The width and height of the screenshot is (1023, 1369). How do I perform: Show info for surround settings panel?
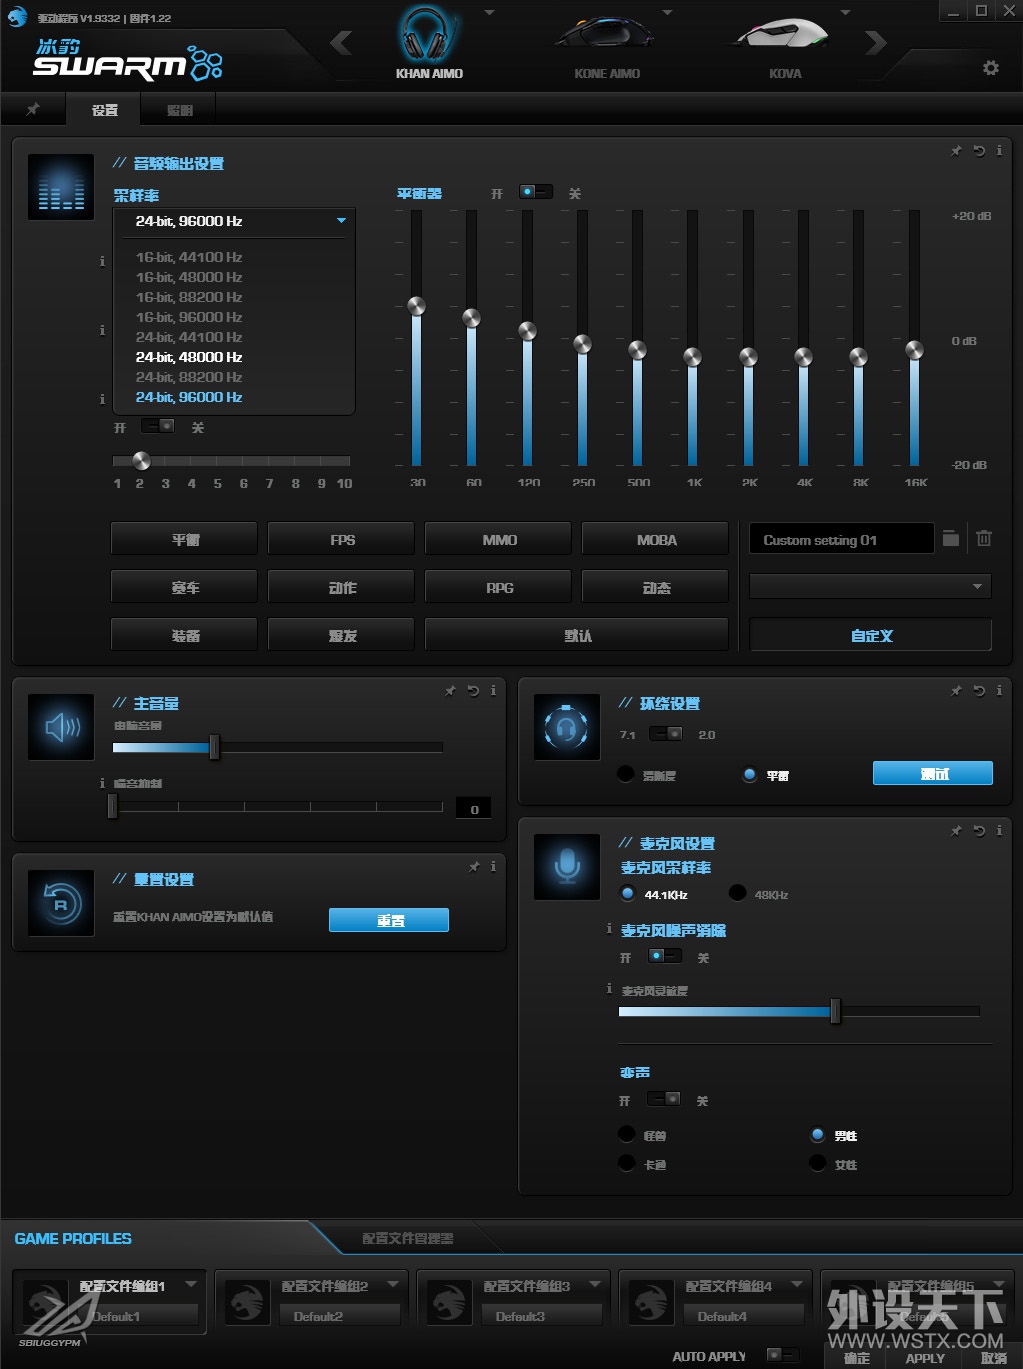tap(999, 691)
